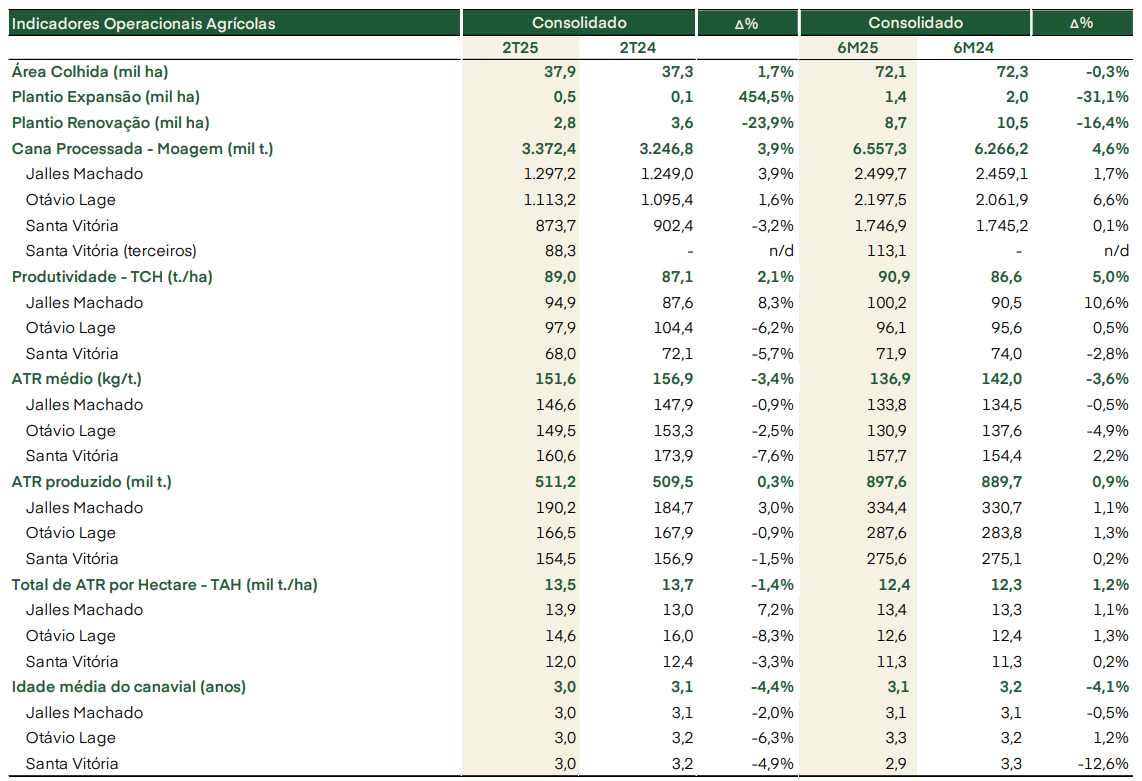Select the 2T24 column header
Viewport: 1142px width, 781px height.
[x=637, y=48]
